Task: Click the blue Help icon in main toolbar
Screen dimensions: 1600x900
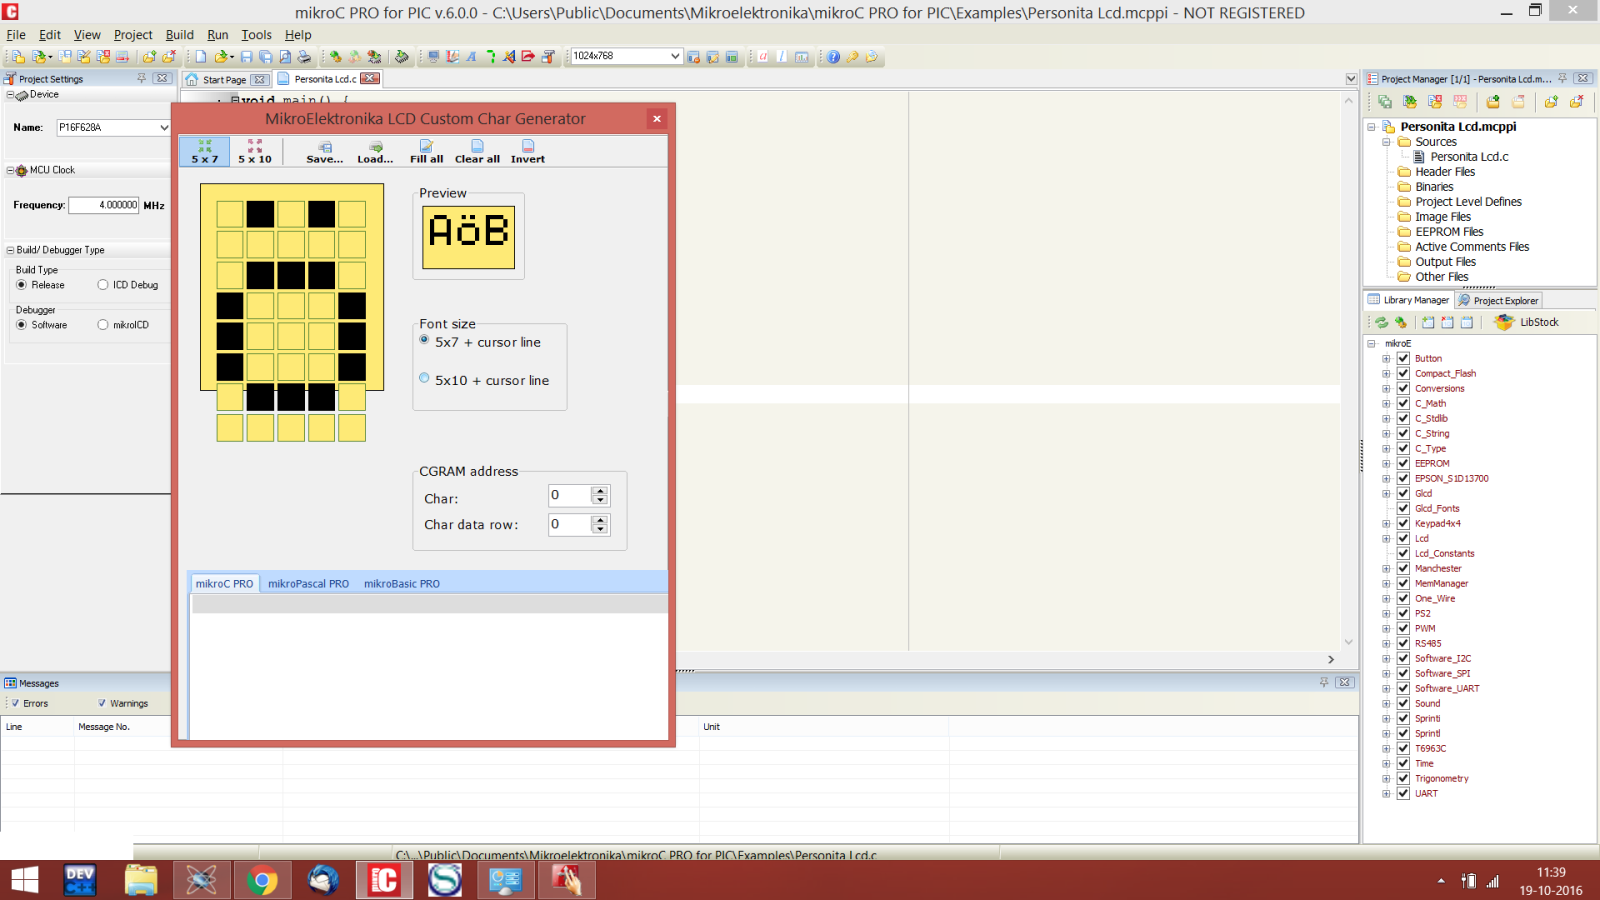Action: coord(833,57)
